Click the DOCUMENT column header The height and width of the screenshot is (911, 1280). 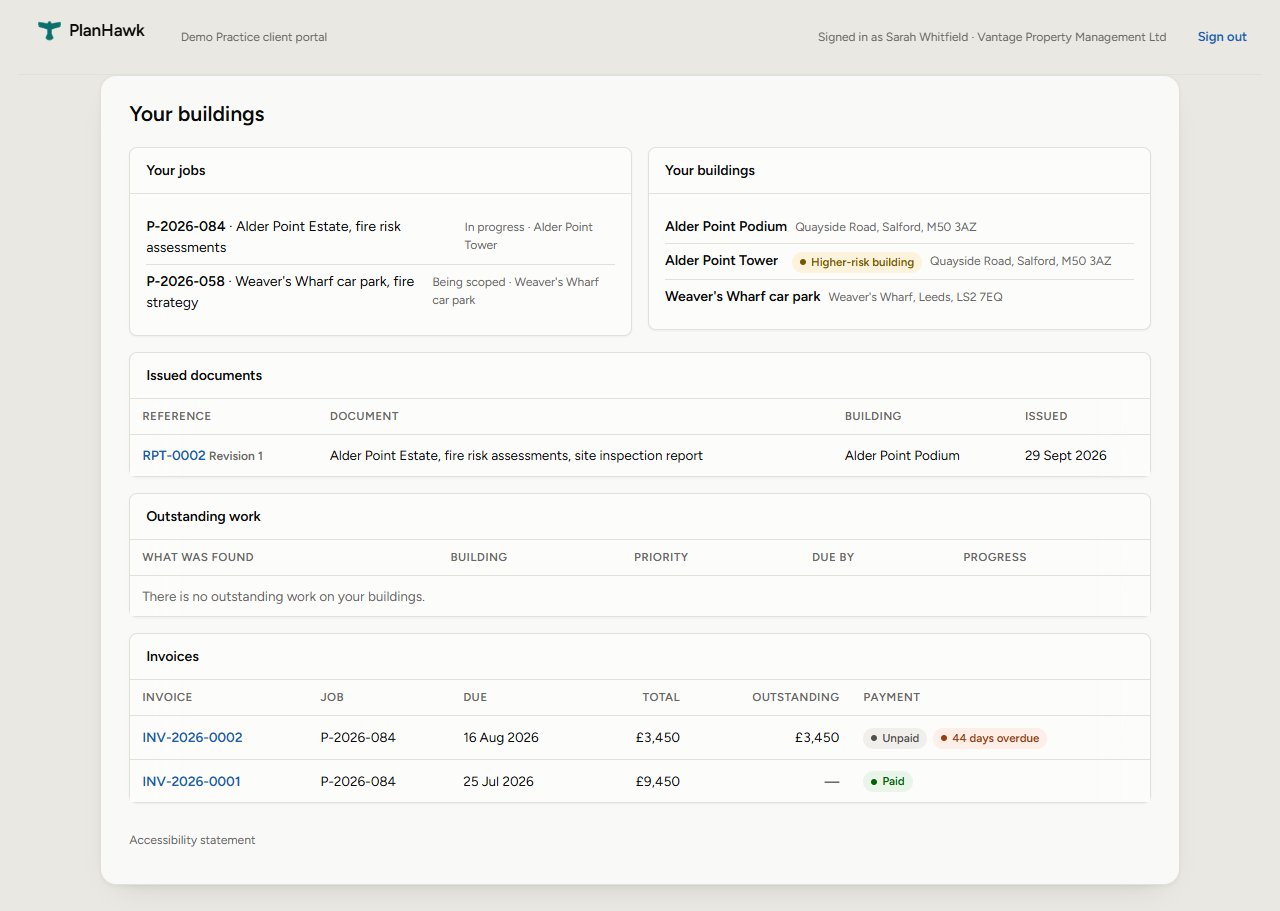364,416
